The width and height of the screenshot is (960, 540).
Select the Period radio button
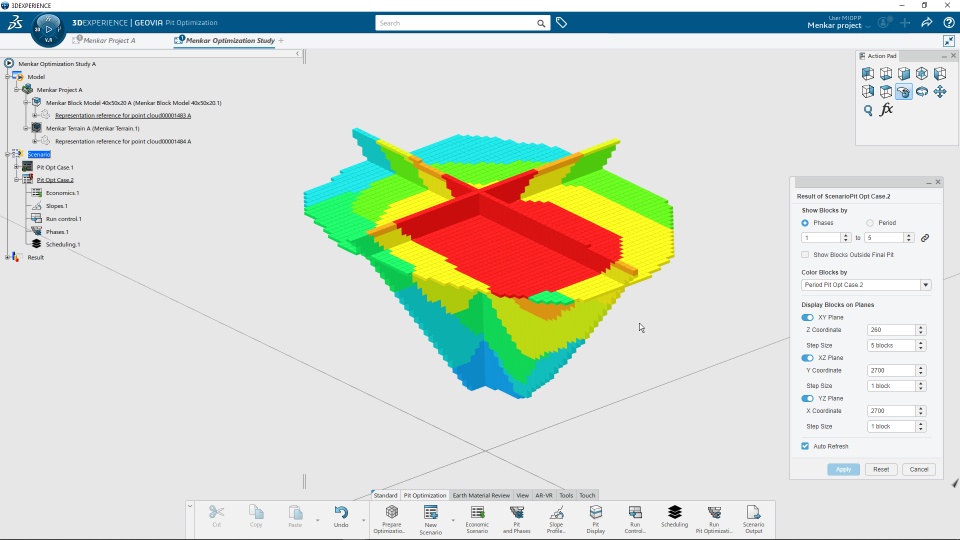(x=869, y=223)
